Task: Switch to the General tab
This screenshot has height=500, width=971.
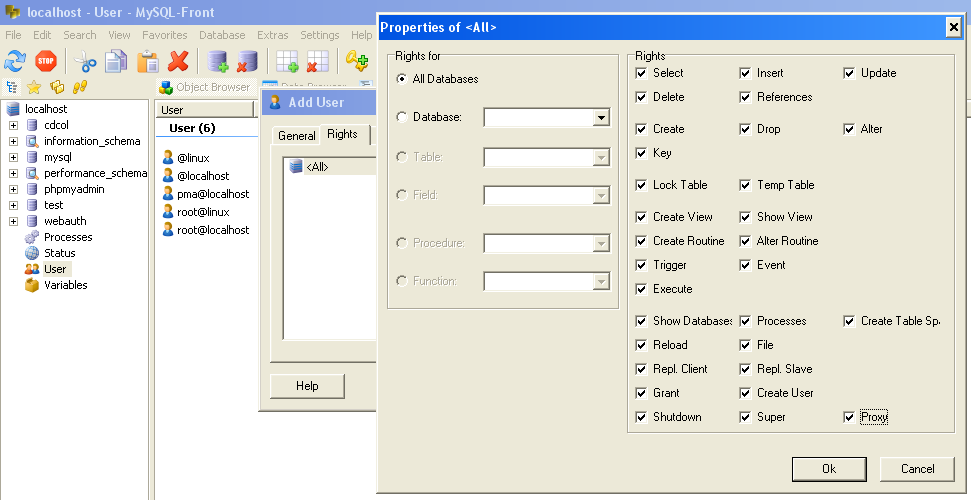Action: tap(297, 135)
